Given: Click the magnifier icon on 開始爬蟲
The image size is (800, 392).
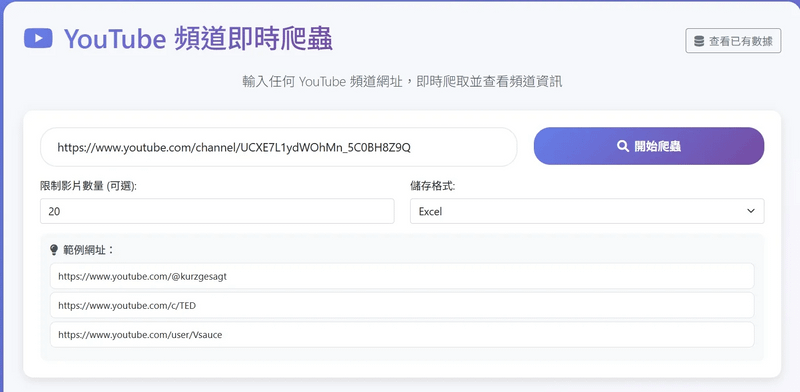Looking at the screenshot, I should [x=622, y=146].
